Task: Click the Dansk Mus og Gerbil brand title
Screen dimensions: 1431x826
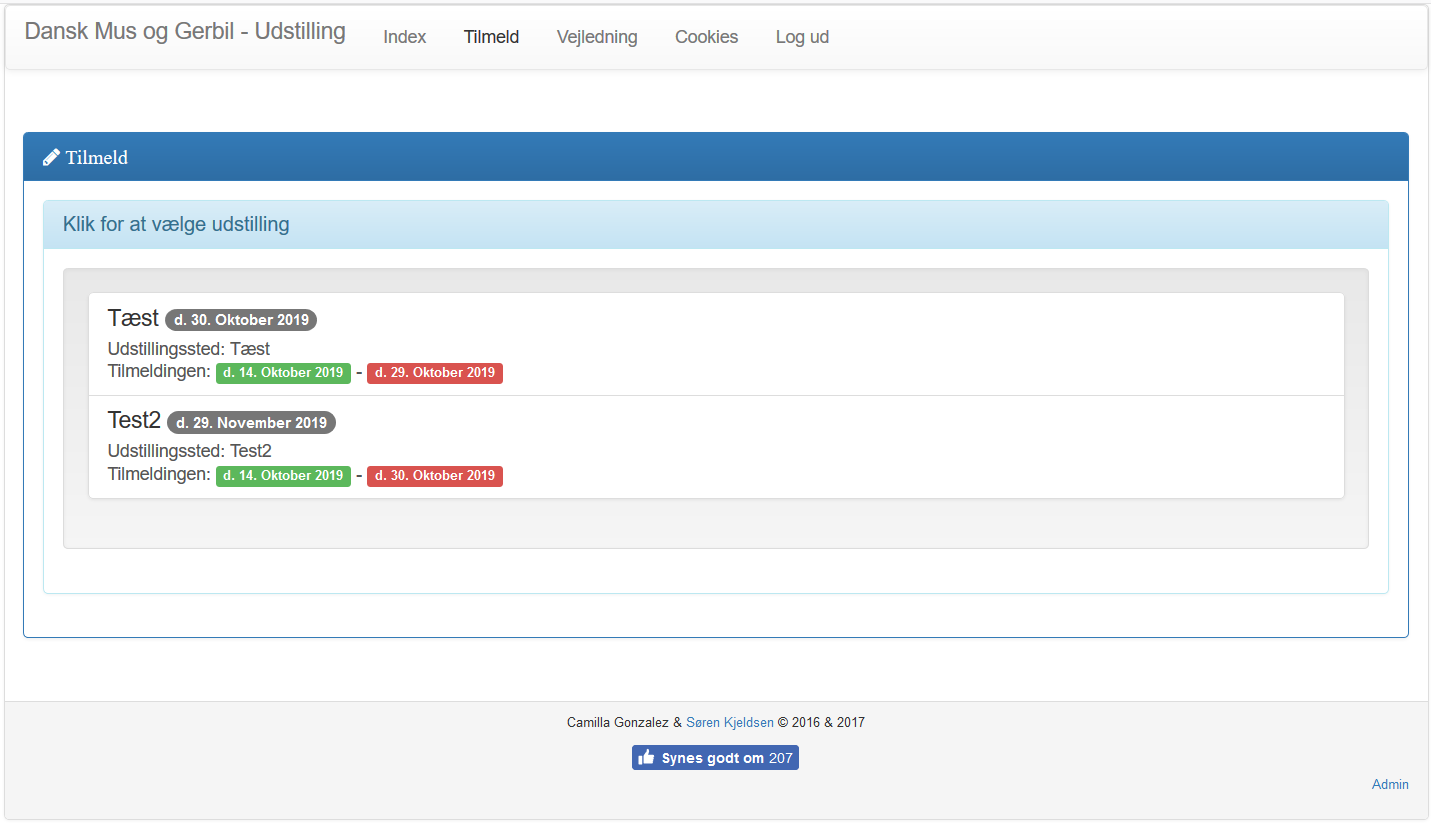Action: click(x=185, y=32)
